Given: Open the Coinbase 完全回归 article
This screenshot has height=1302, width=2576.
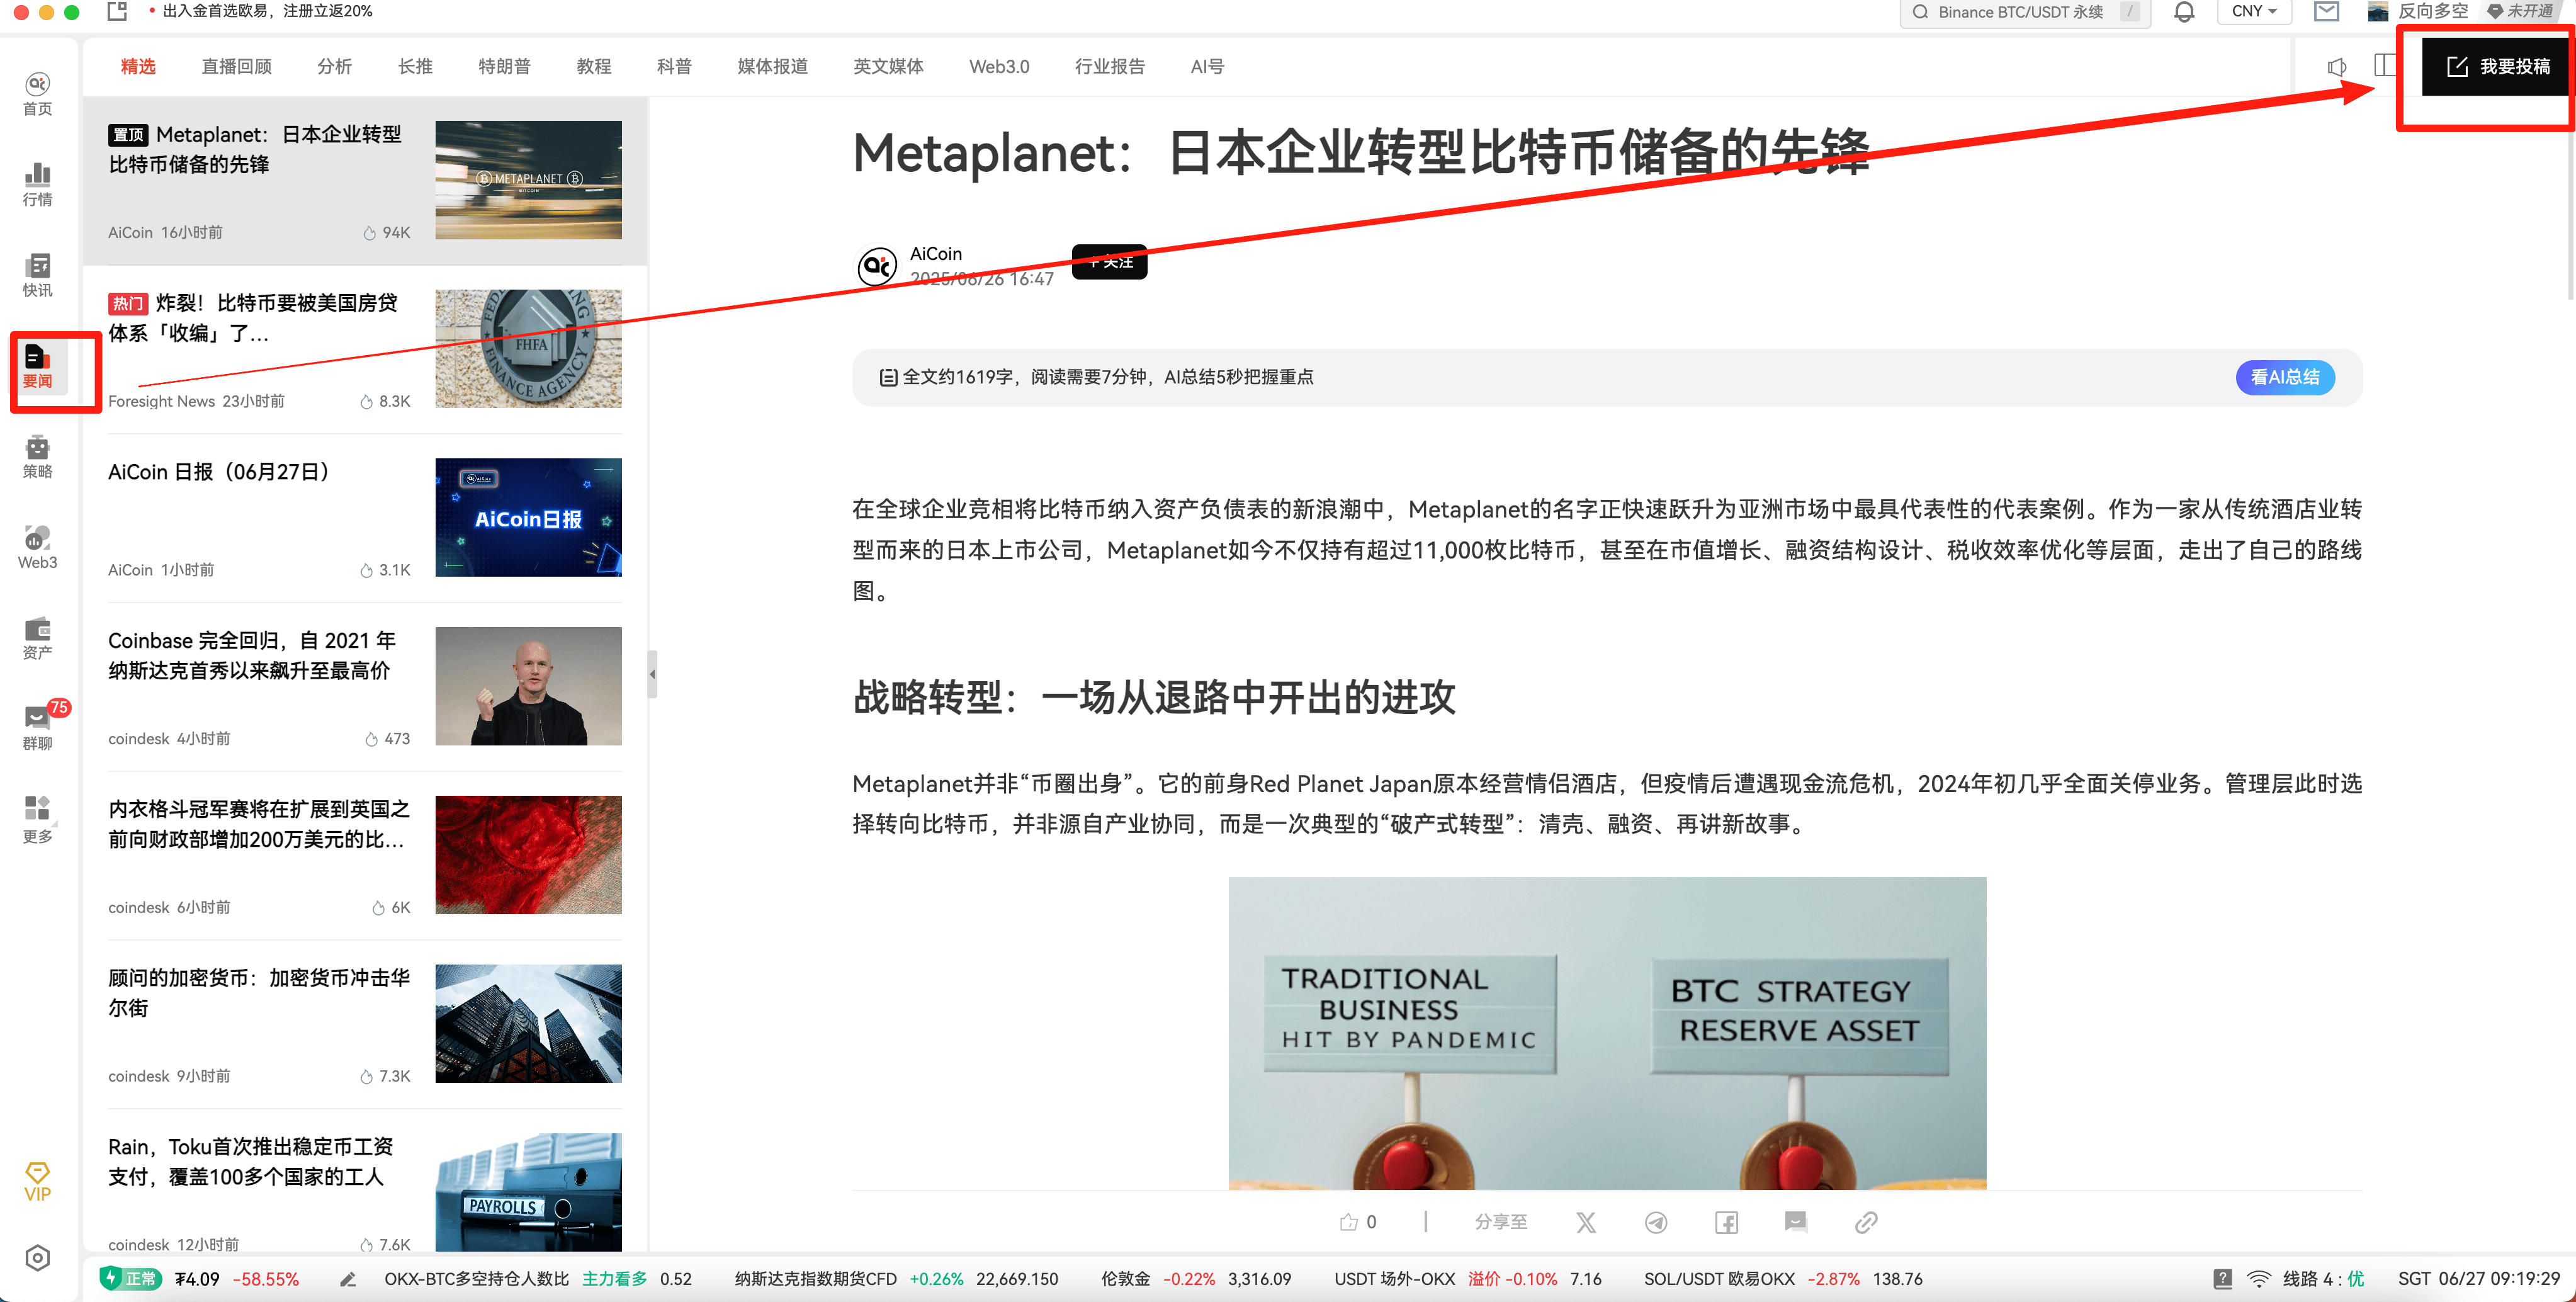Looking at the screenshot, I should point(365,686).
